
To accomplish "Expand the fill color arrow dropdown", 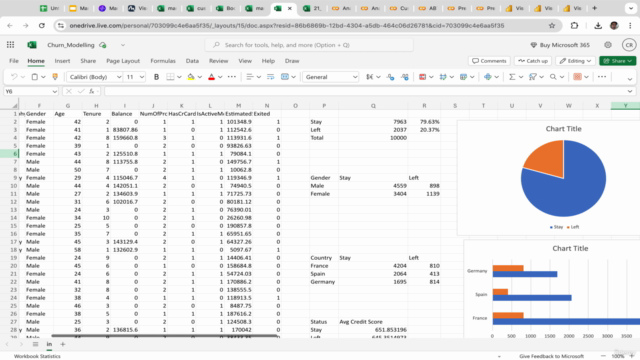I will [200, 77].
